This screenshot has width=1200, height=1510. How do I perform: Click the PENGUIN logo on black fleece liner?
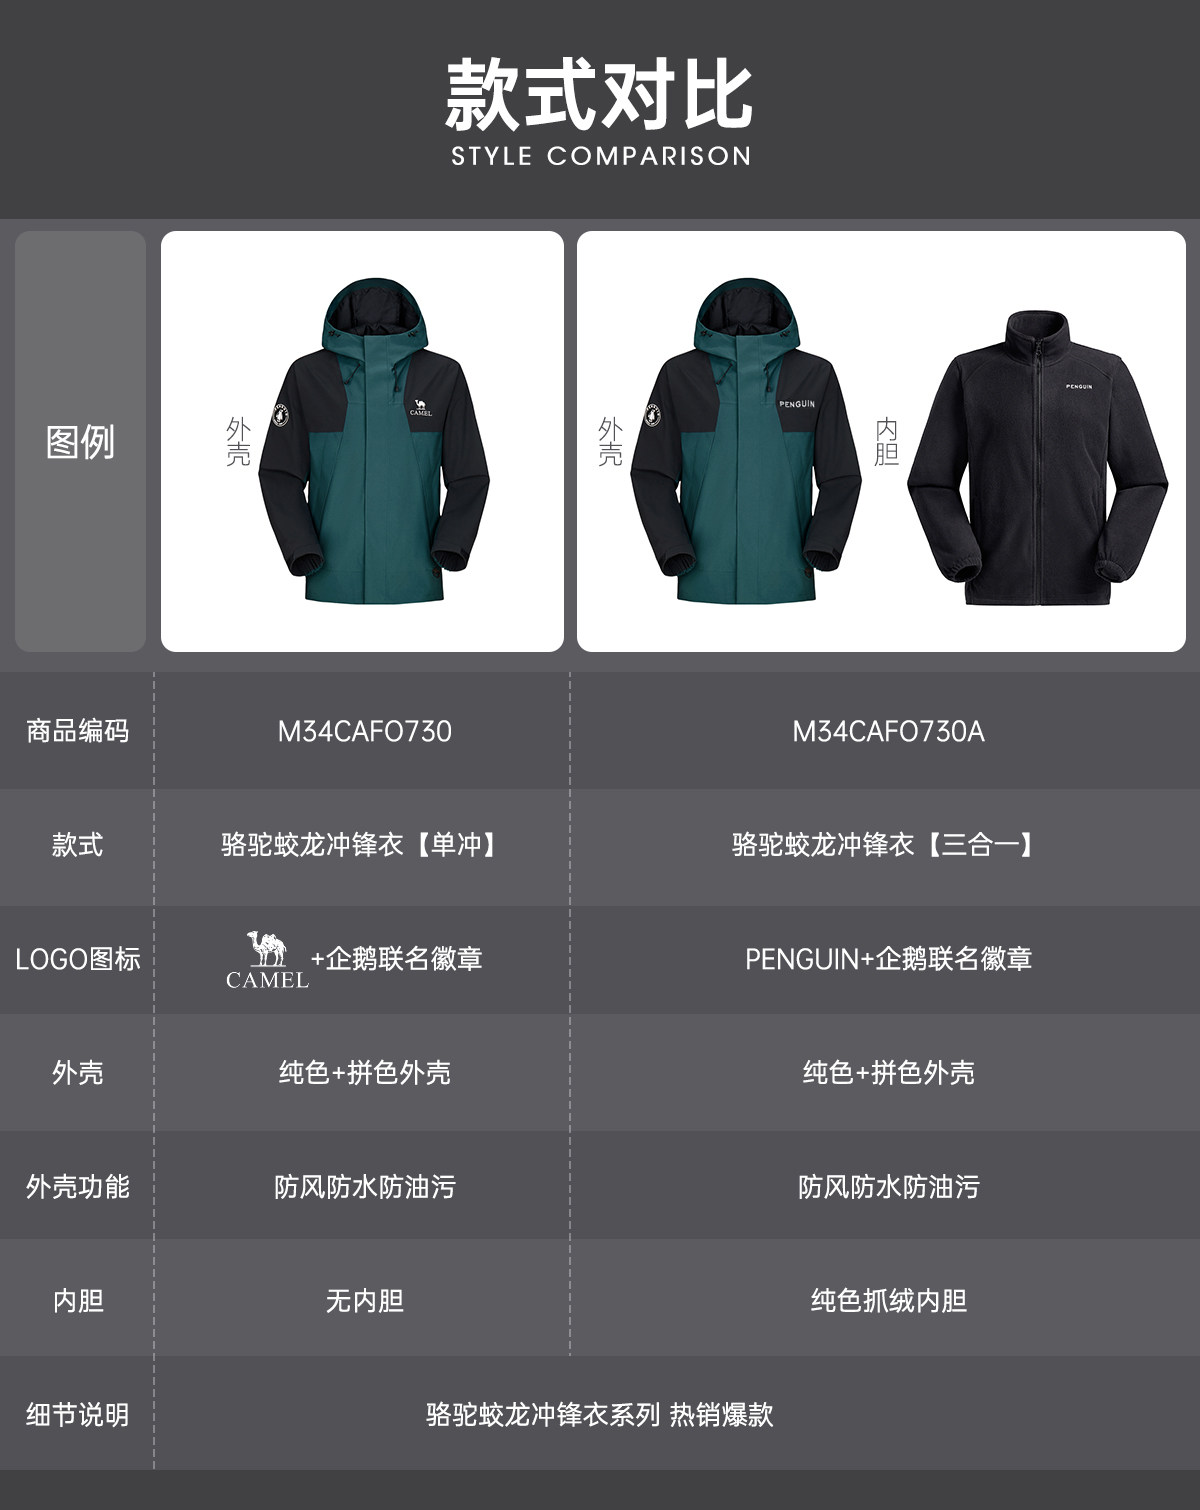point(1079,386)
